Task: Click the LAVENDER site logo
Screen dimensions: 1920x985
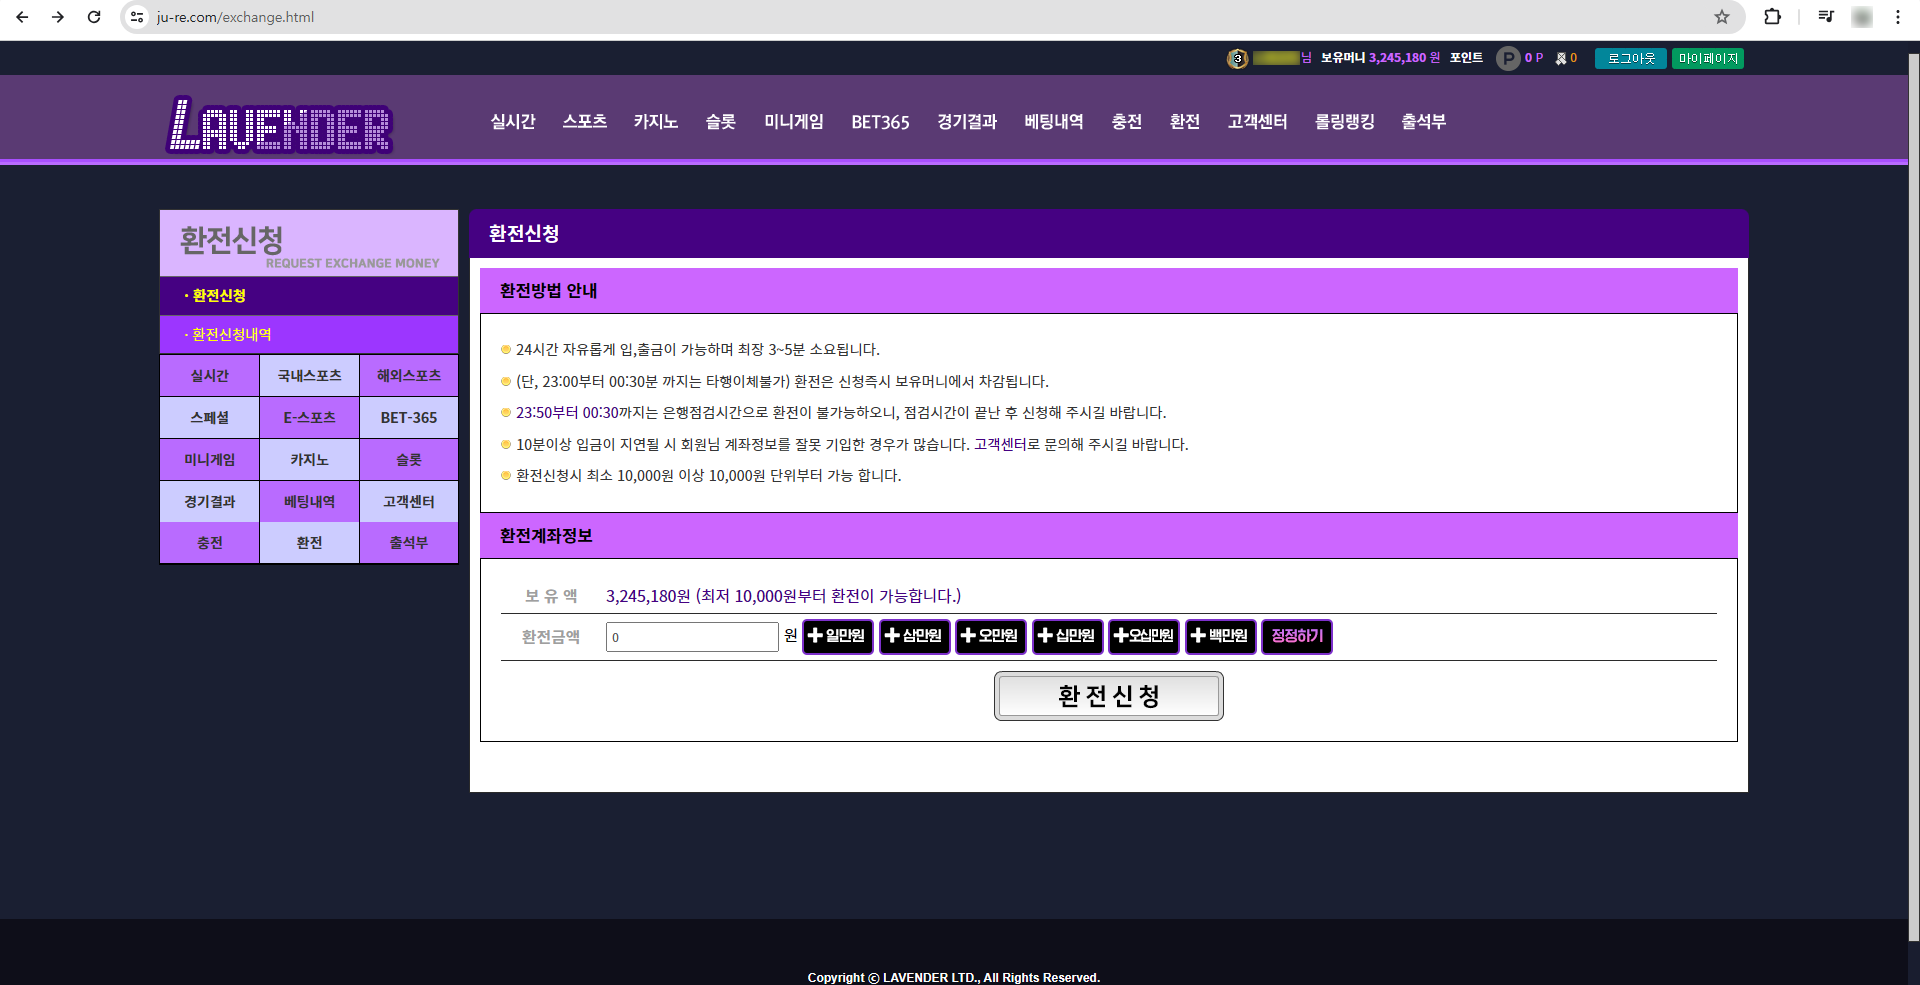Action: tap(279, 124)
